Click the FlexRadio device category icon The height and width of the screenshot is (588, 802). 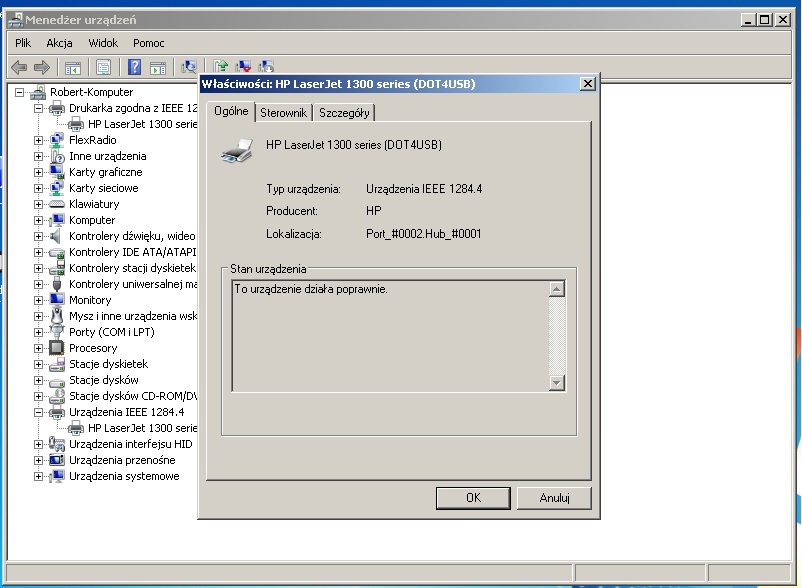coord(57,140)
